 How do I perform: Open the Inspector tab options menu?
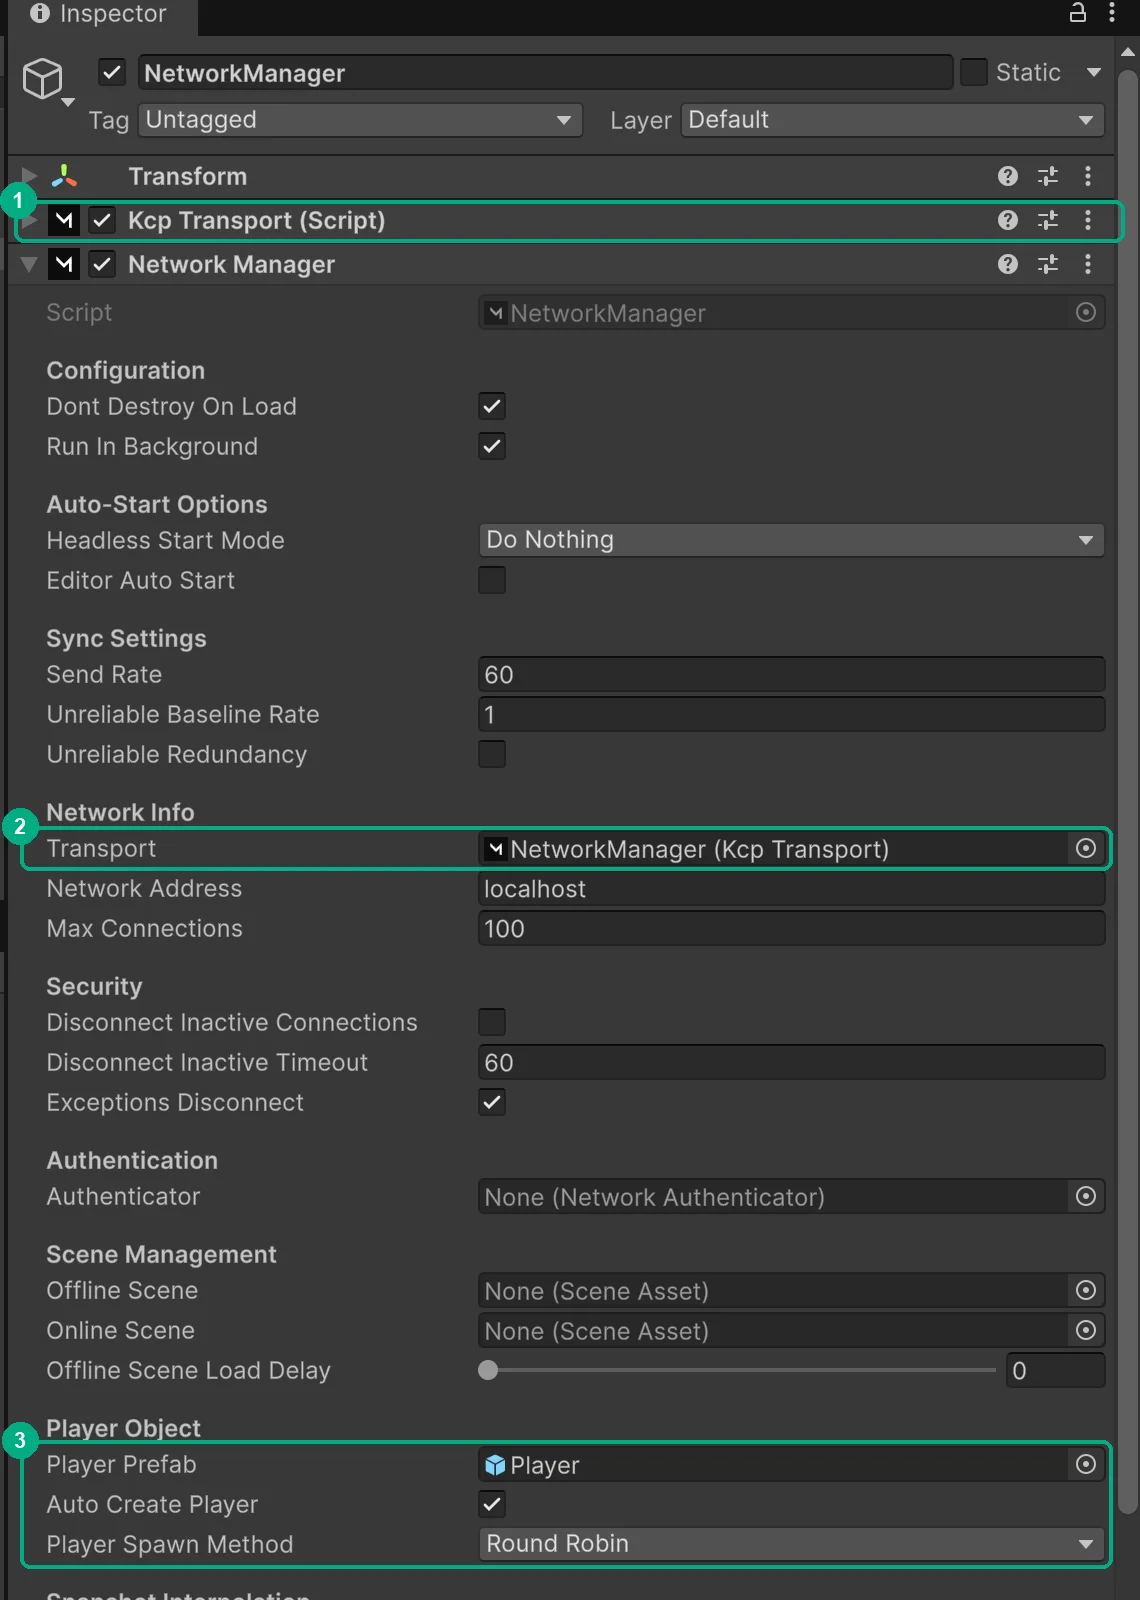point(1112,13)
